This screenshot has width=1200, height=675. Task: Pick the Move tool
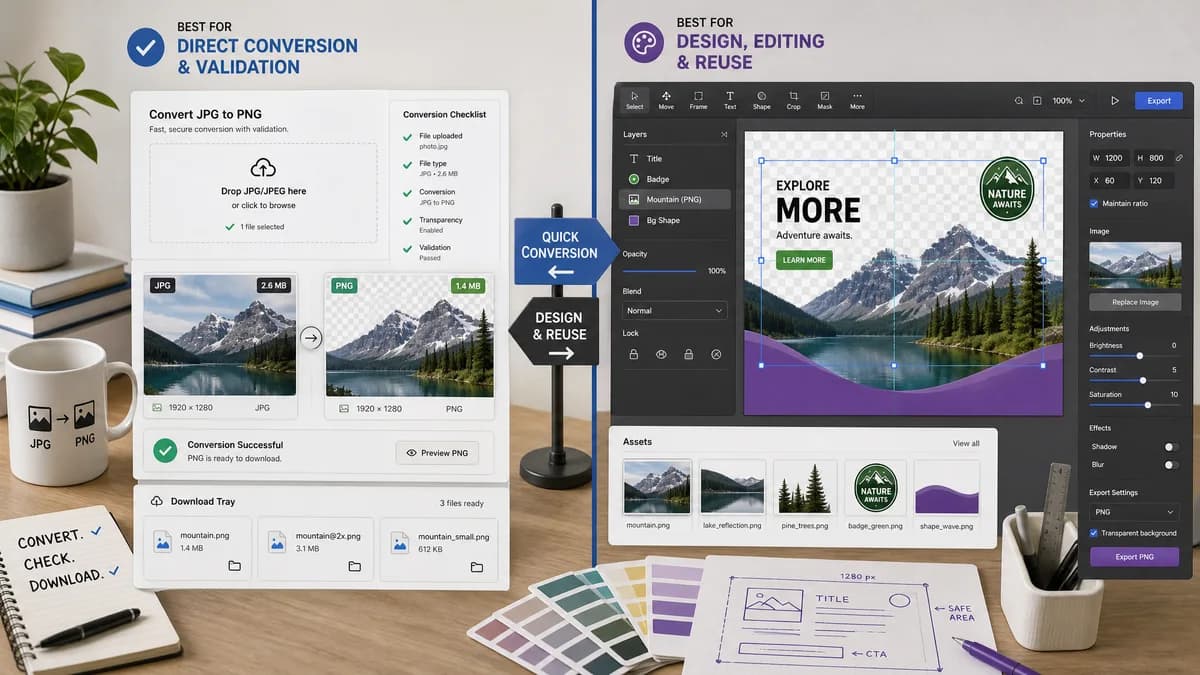pyautogui.click(x=666, y=100)
